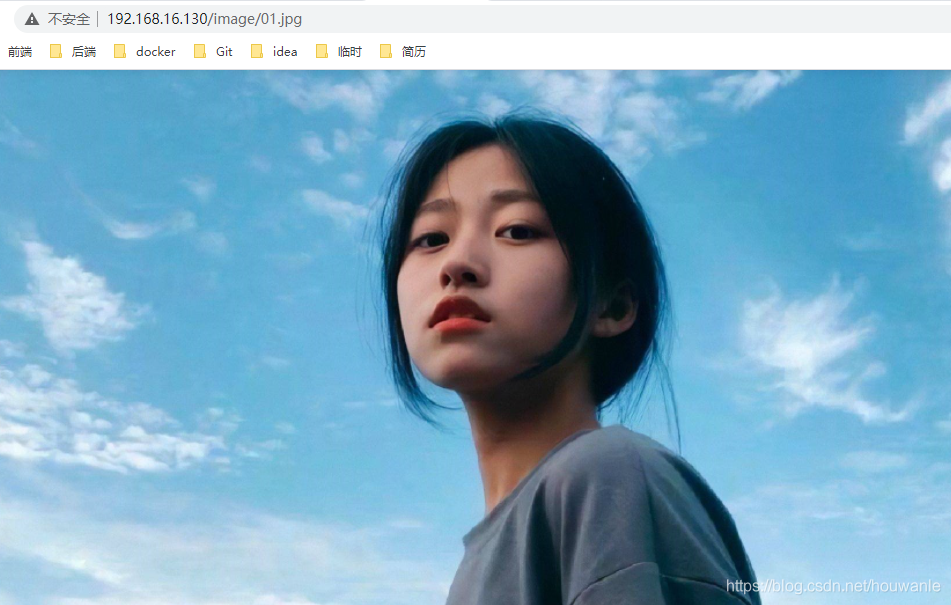Click the folder icon beside Git

pyautogui.click(x=200, y=52)
